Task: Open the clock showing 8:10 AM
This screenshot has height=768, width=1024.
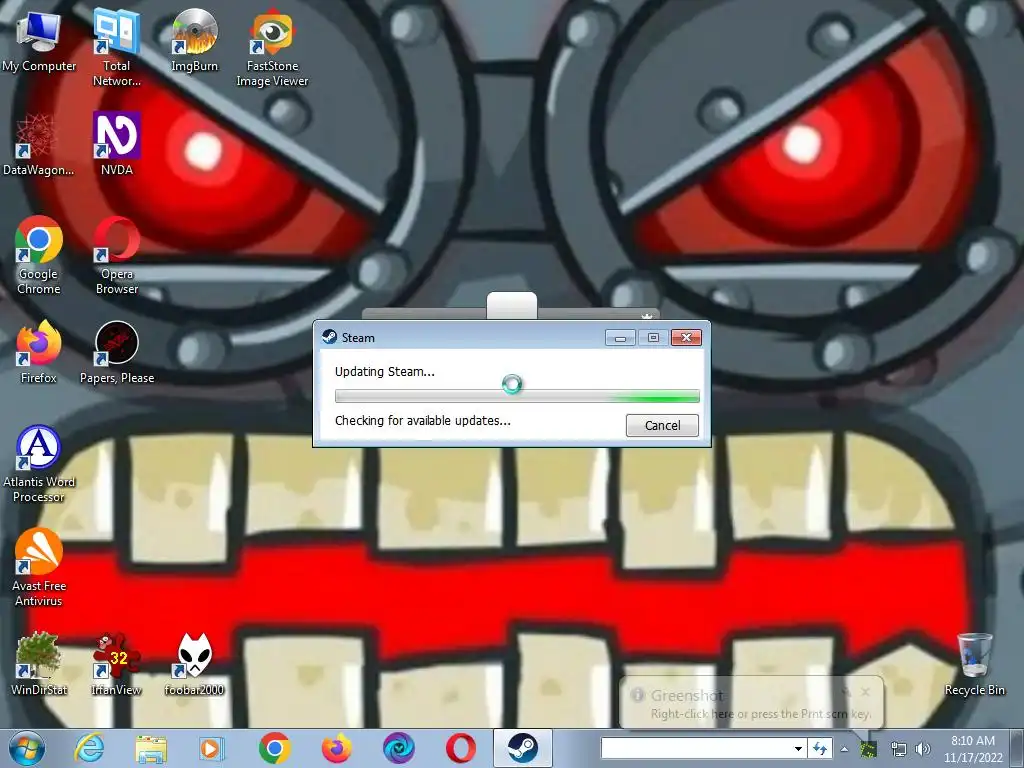Action: pos(973,748)
